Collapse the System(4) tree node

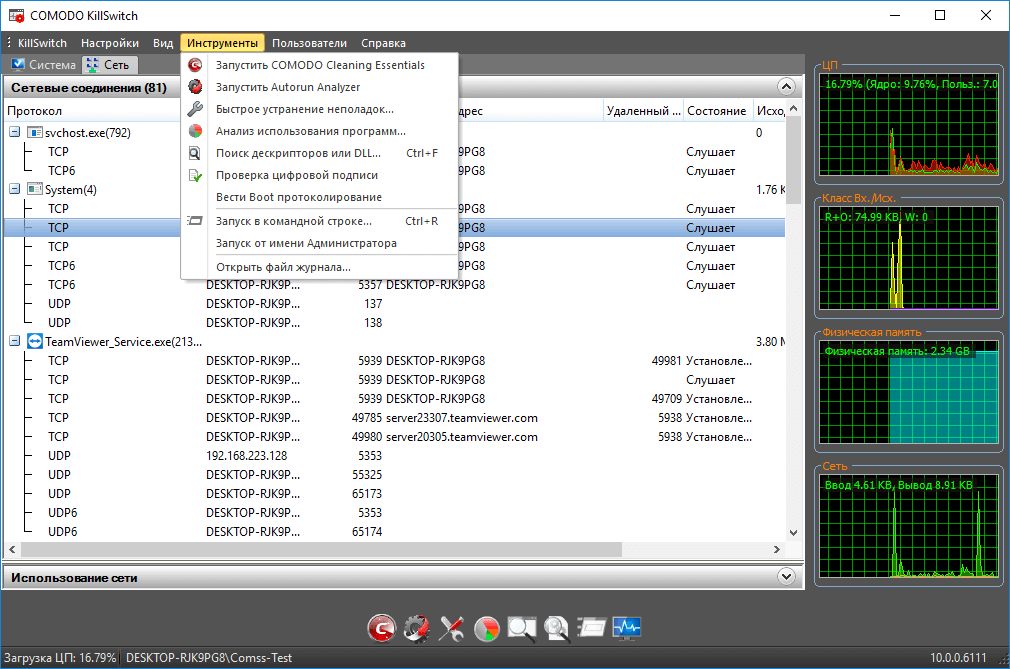tap(15, 190)
